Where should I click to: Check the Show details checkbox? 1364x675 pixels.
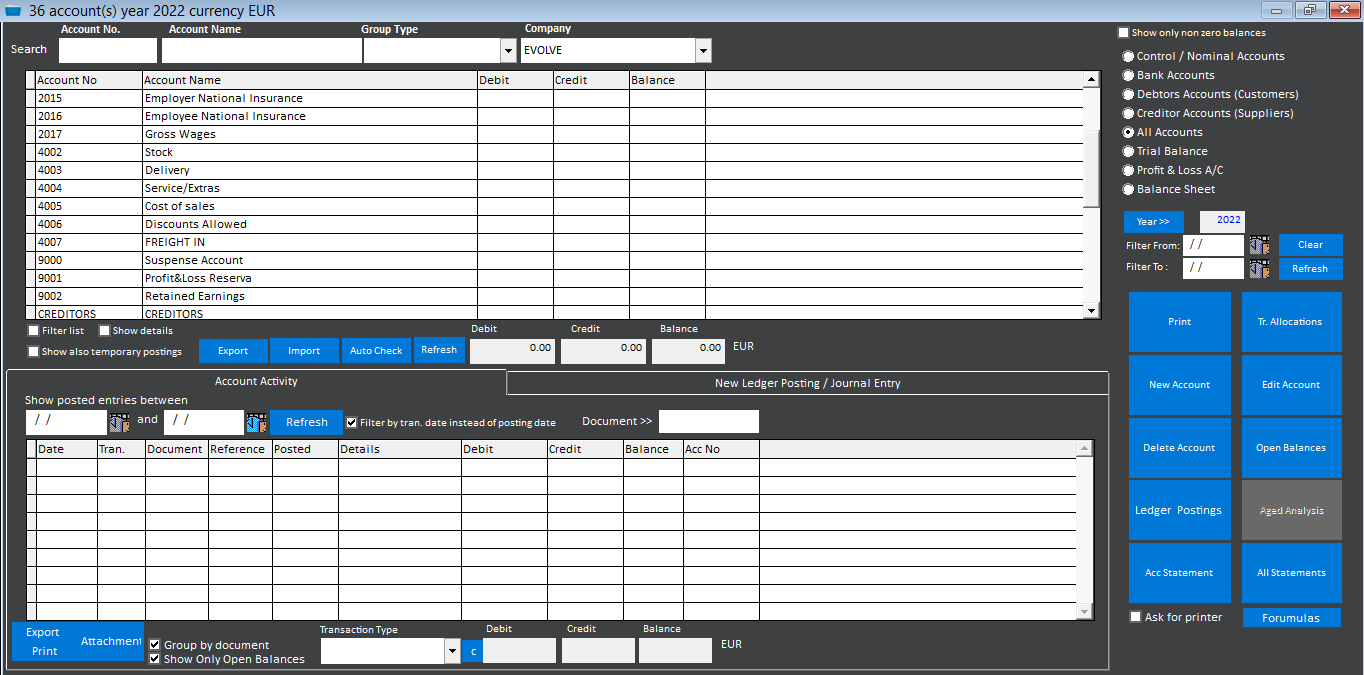[105, 330]
